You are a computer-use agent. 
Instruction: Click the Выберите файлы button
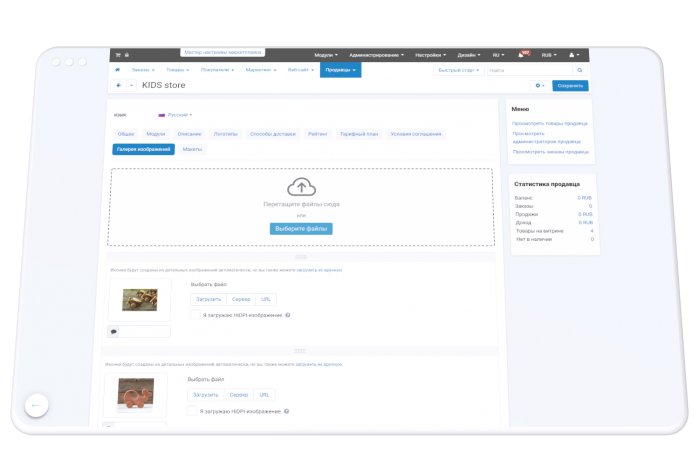[301, 229]
